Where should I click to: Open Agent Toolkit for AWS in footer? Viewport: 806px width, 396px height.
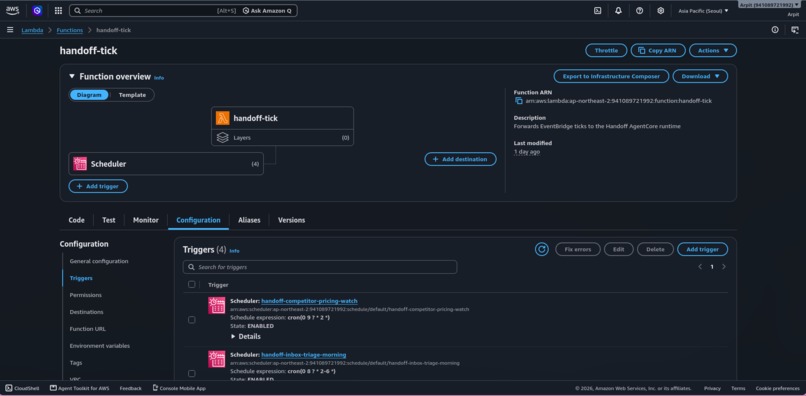pos(80,388)
